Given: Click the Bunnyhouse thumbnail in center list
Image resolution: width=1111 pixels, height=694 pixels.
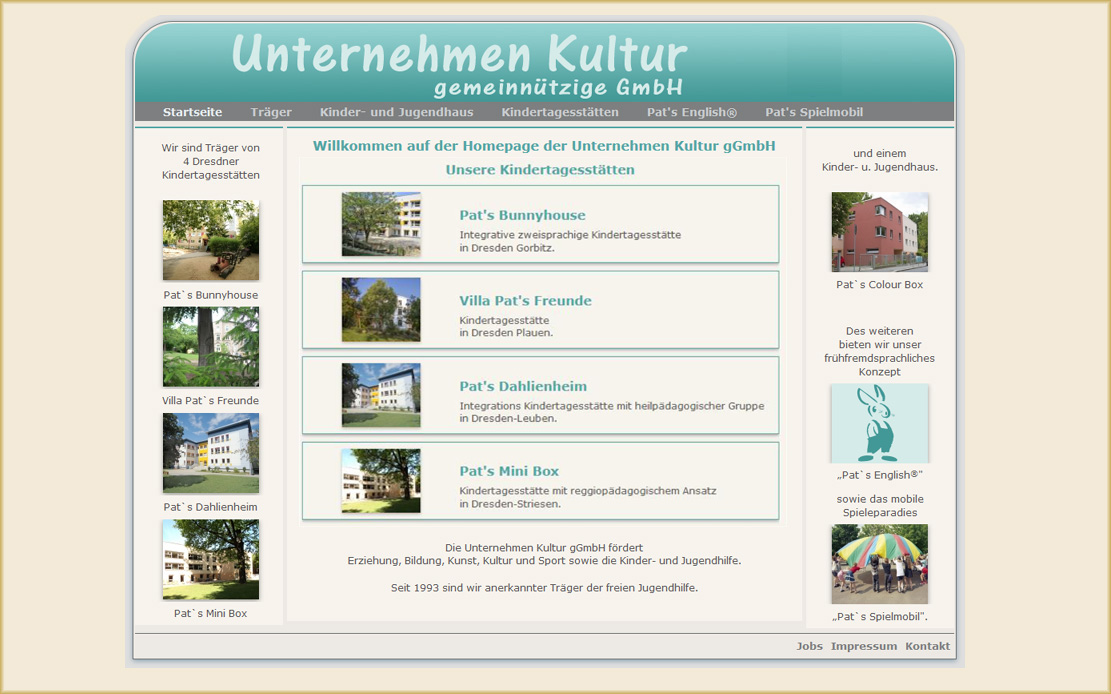Looking at the screenshot, I should [x=381, y=224].
